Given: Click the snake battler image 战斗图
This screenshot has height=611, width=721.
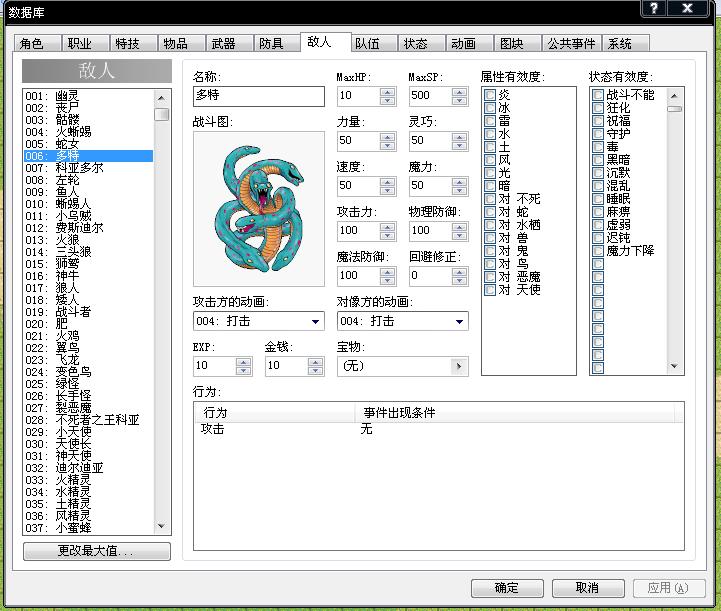Looking at the screenshot, I should (259, 209).
